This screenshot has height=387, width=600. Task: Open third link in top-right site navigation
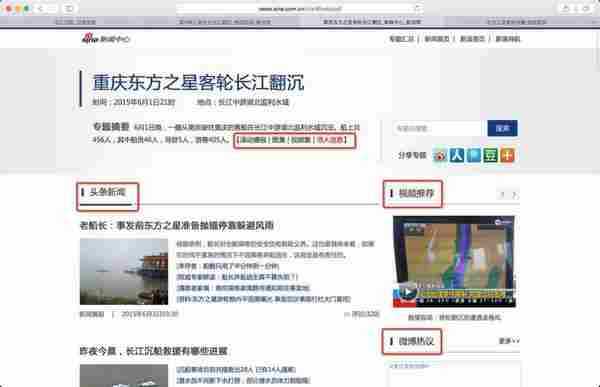tap(472, 39)
